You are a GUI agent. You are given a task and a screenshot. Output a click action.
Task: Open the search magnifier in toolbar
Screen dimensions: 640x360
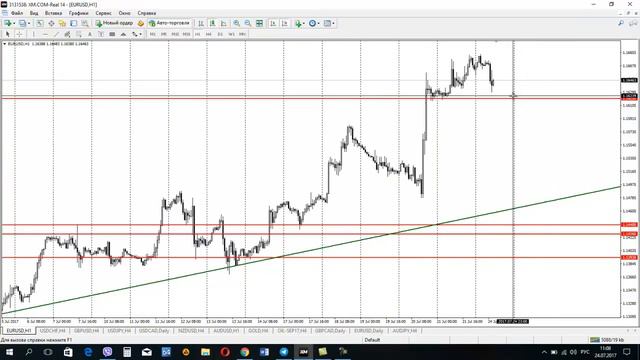pos(621,23)
